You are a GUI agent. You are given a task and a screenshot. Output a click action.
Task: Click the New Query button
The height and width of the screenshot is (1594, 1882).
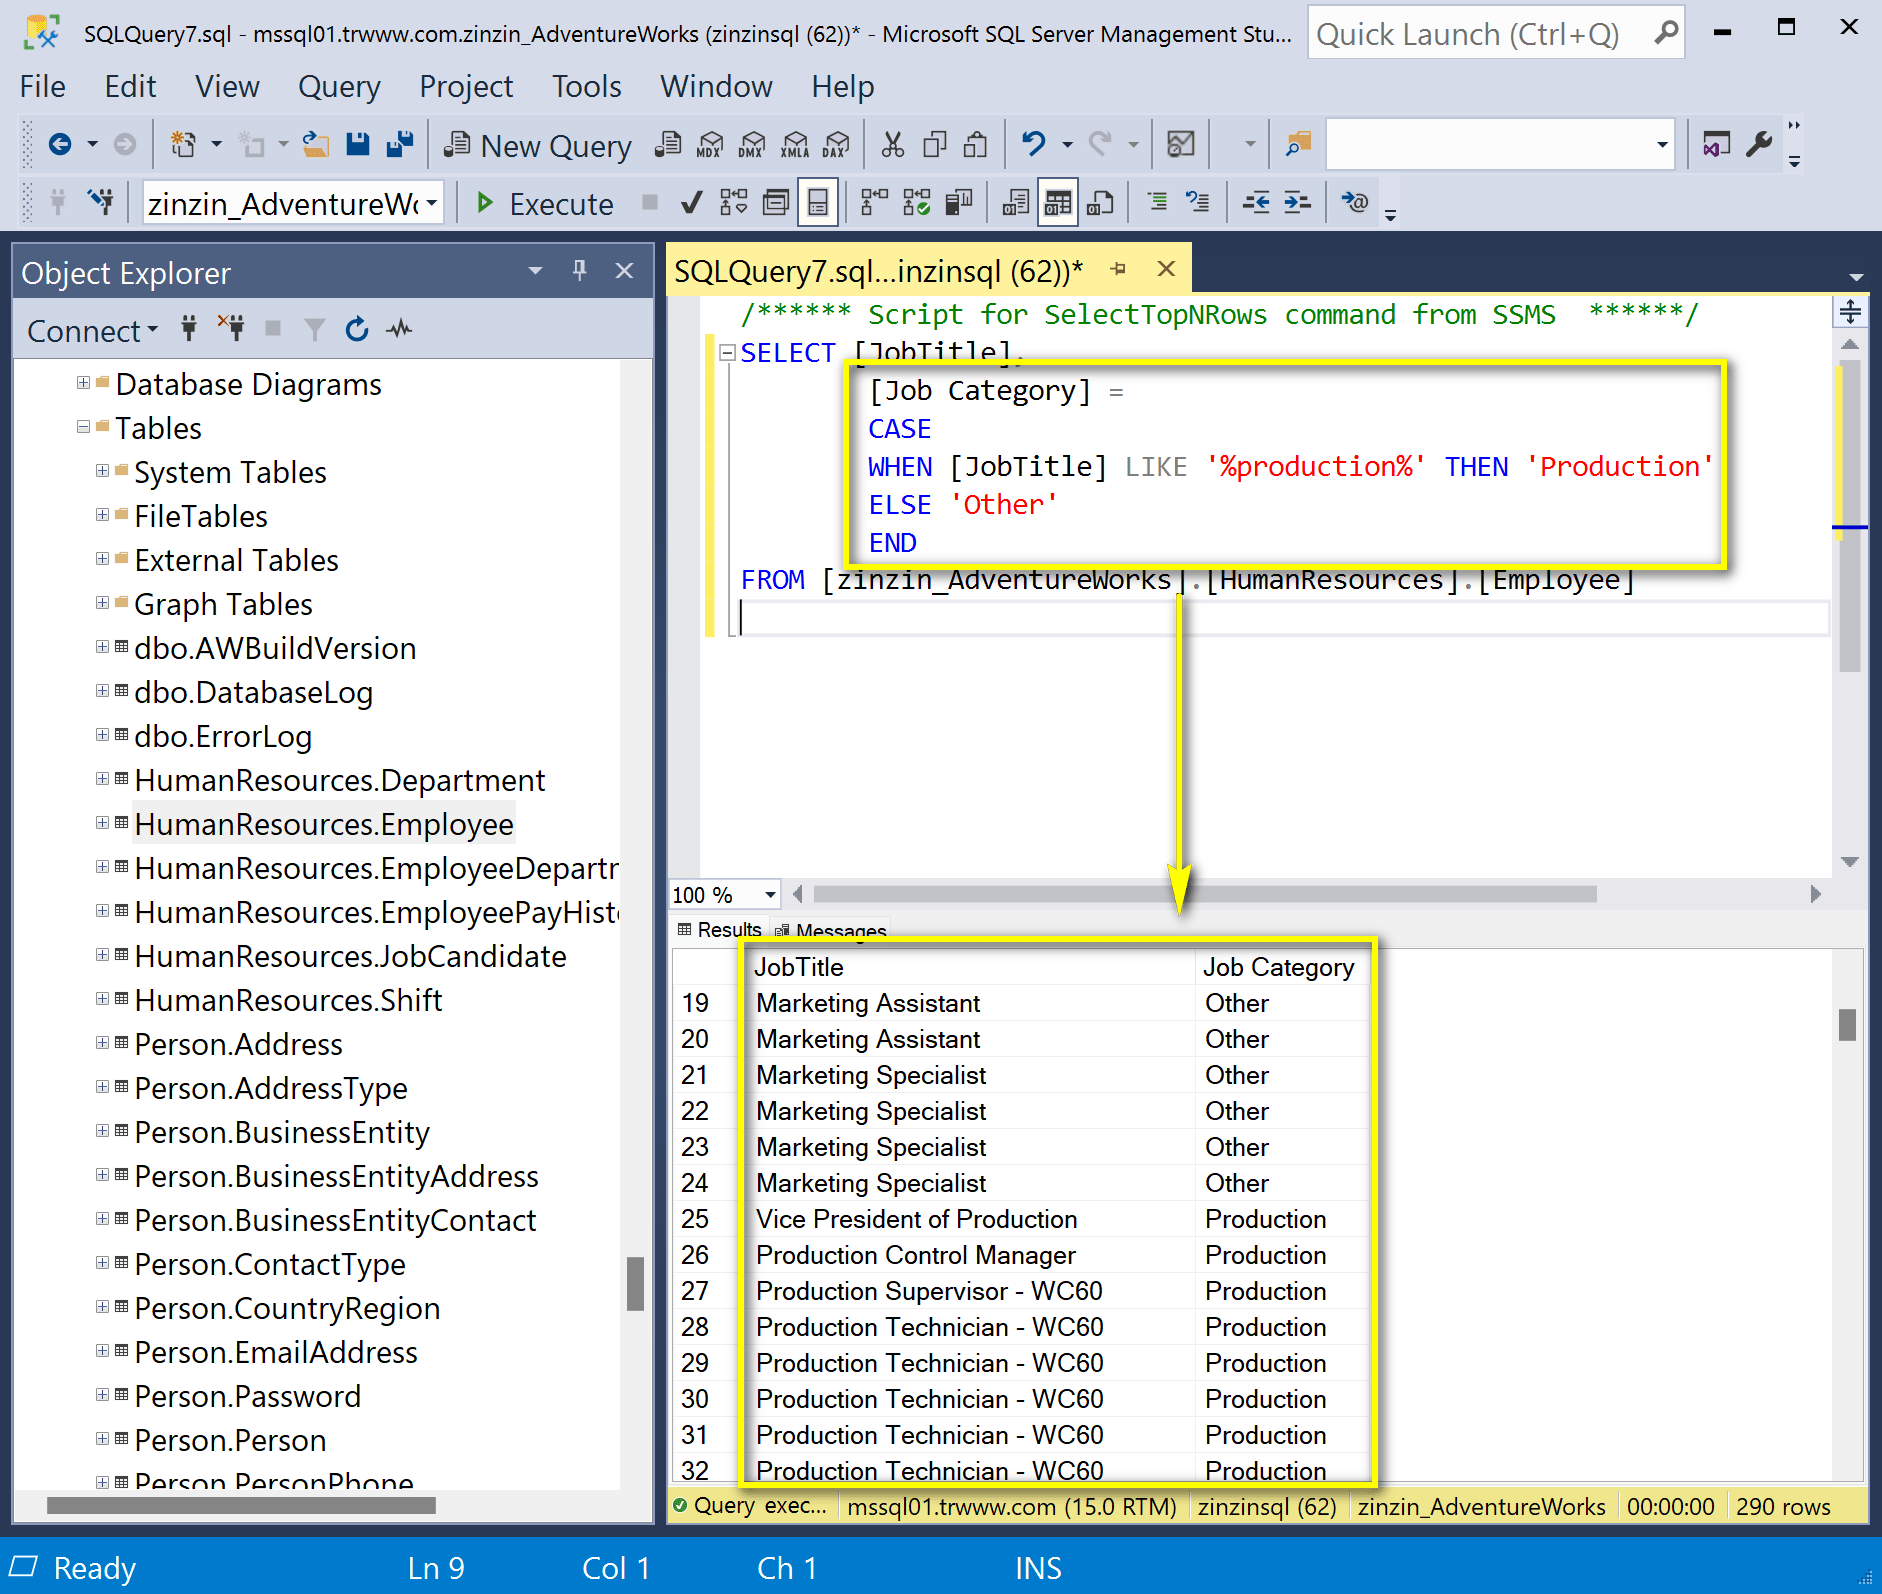537,146
